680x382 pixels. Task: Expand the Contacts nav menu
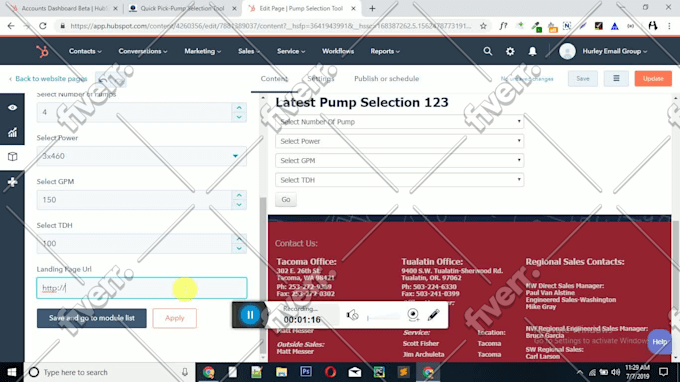point(85,51)
